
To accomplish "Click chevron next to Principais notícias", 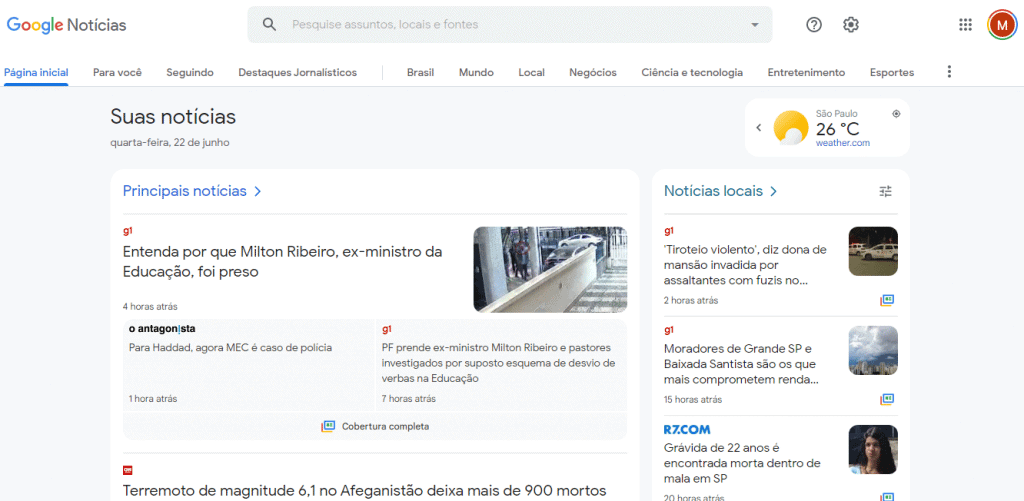I will tap(257, 191).
